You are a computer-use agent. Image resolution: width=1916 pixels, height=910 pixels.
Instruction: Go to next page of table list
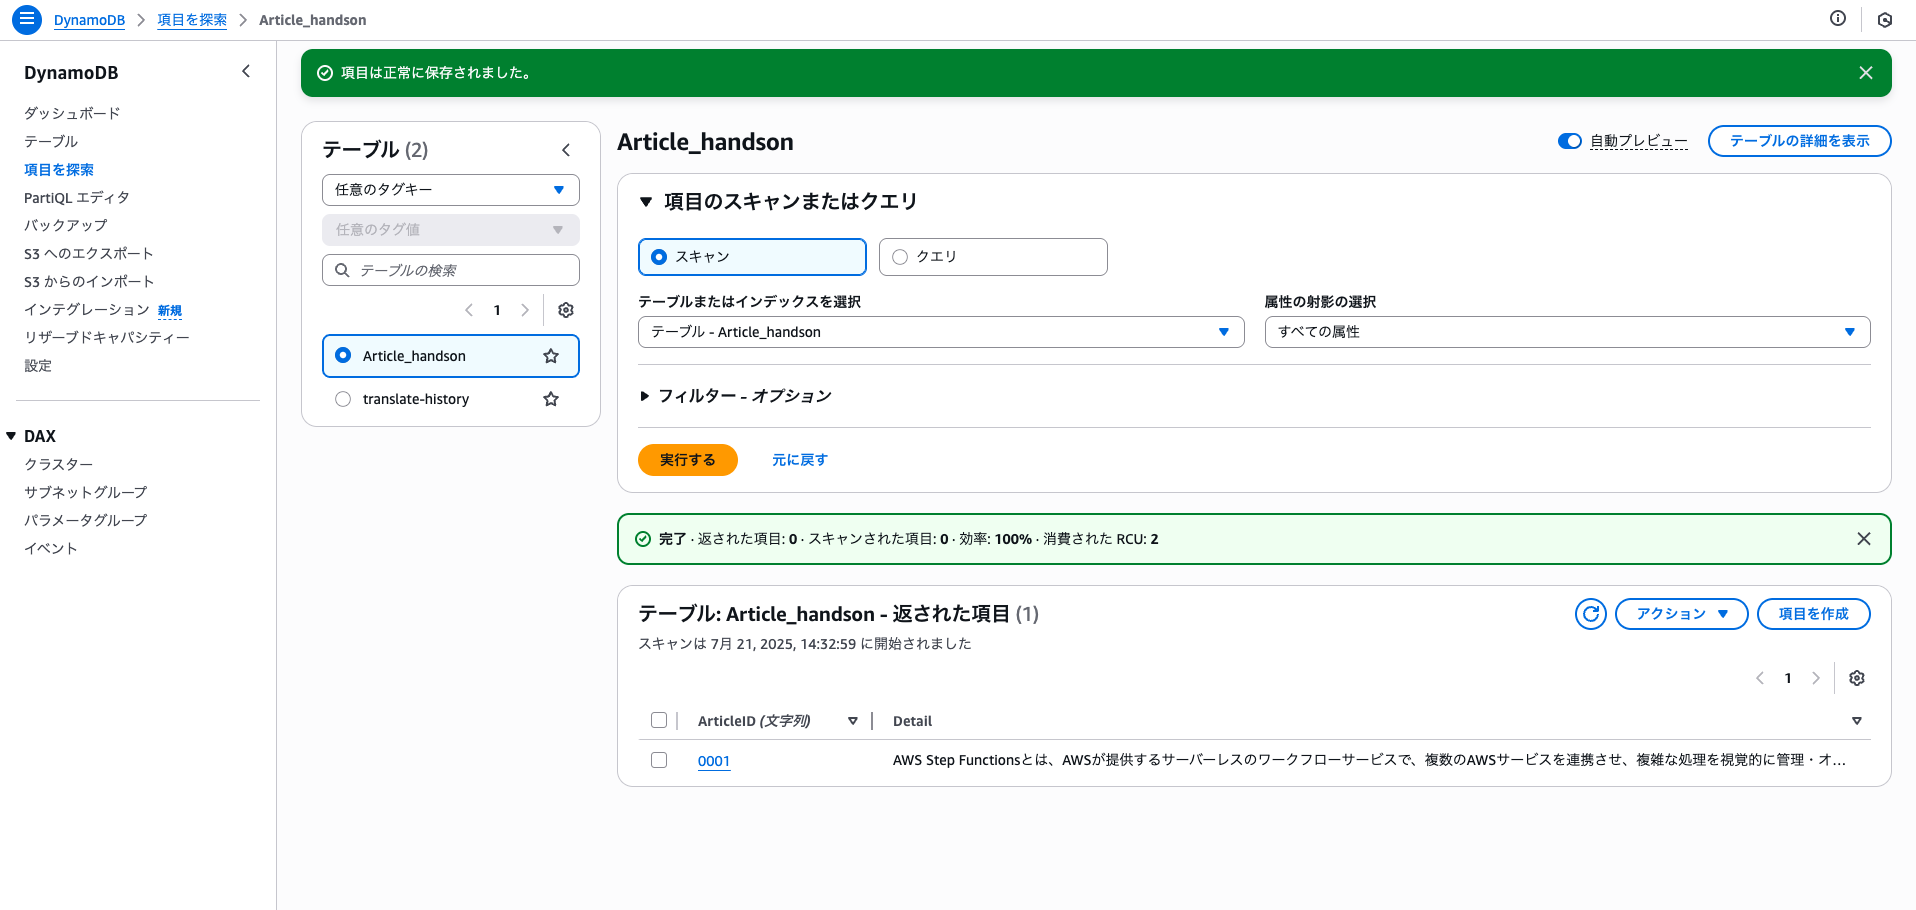coord(525,310)
